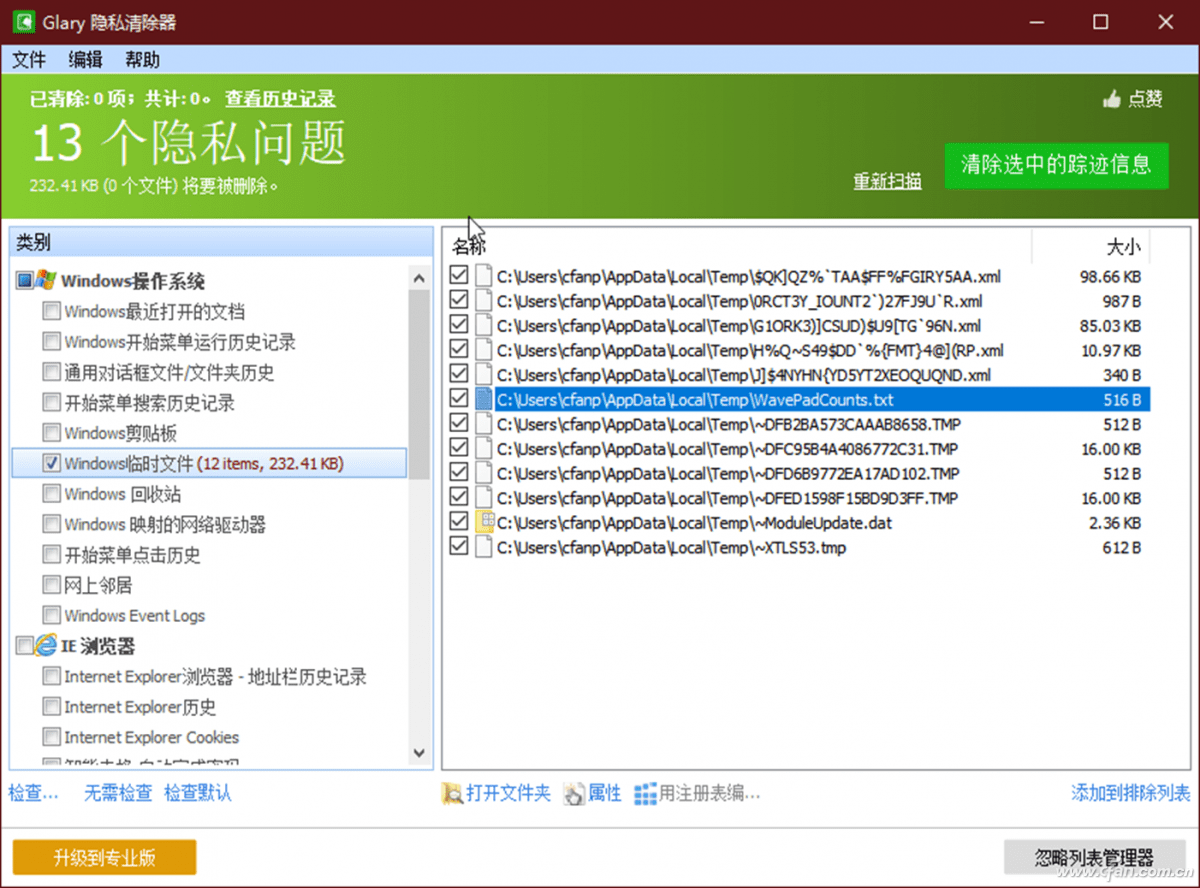Open the 编辑 menu

tap(86, 60)
